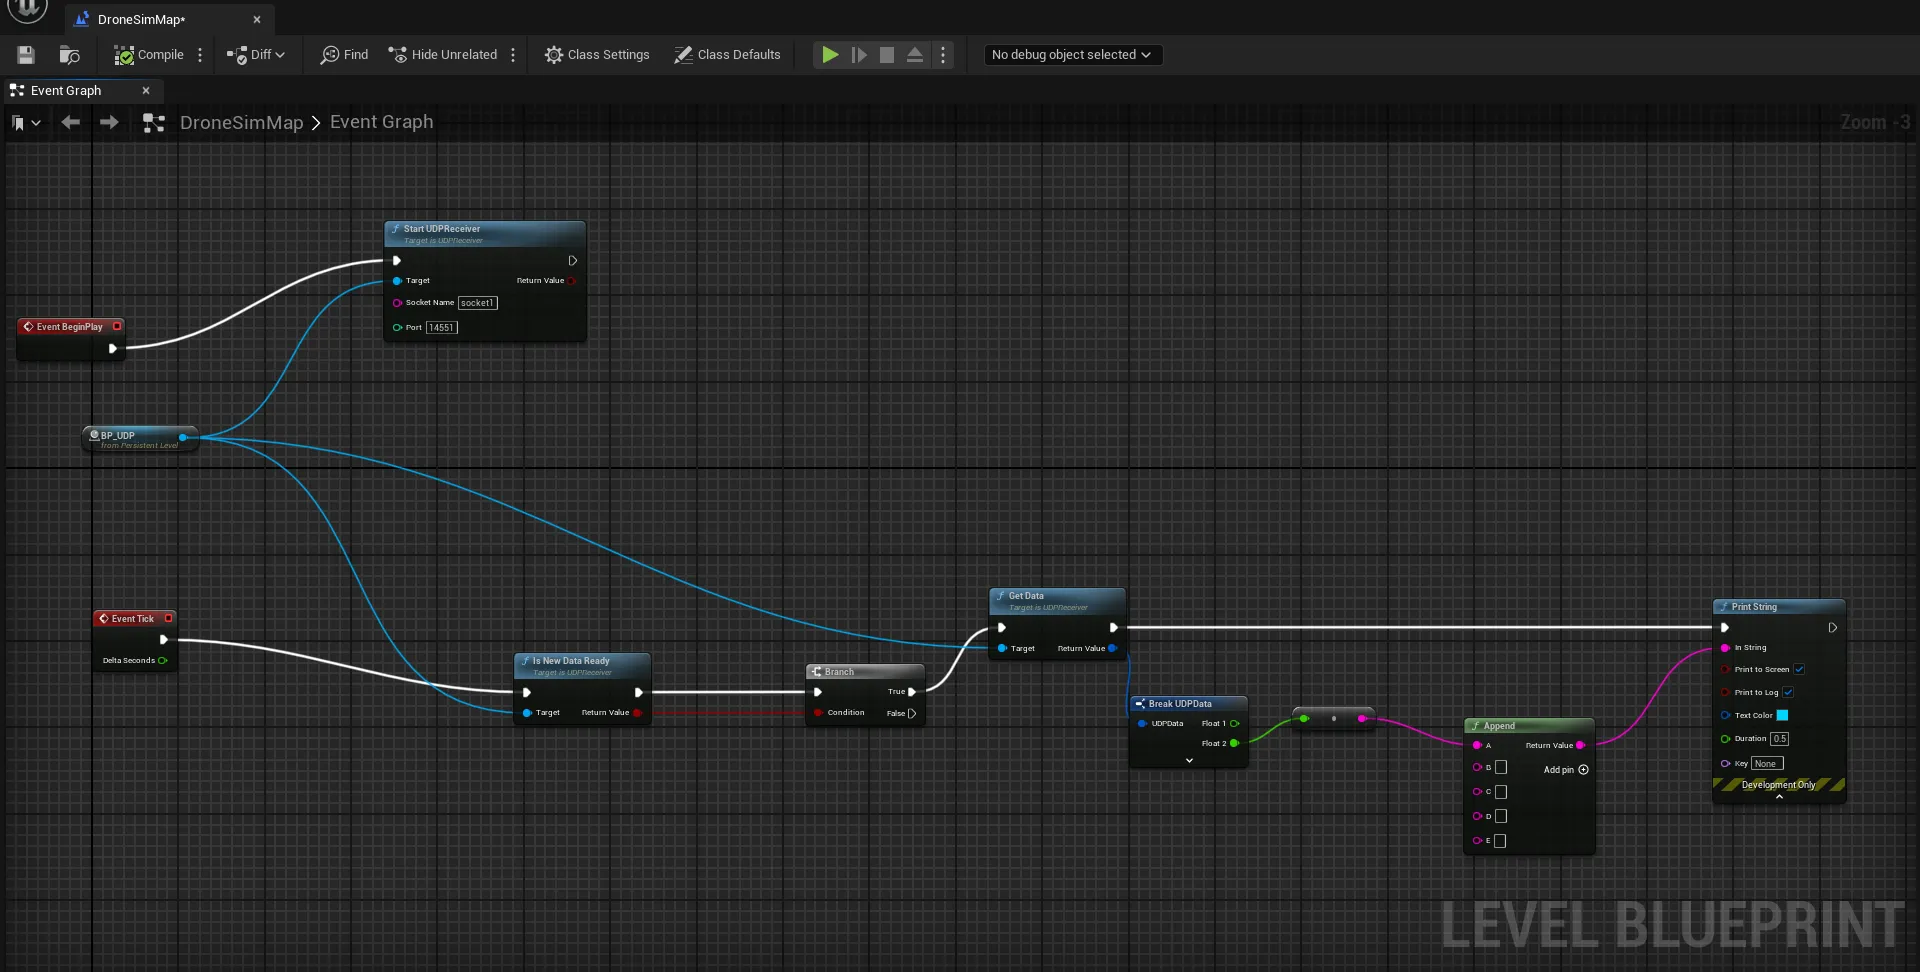This screenshot has width=1920, height=972.
Task: Click the Browse to asset icon
Action: 69,55
